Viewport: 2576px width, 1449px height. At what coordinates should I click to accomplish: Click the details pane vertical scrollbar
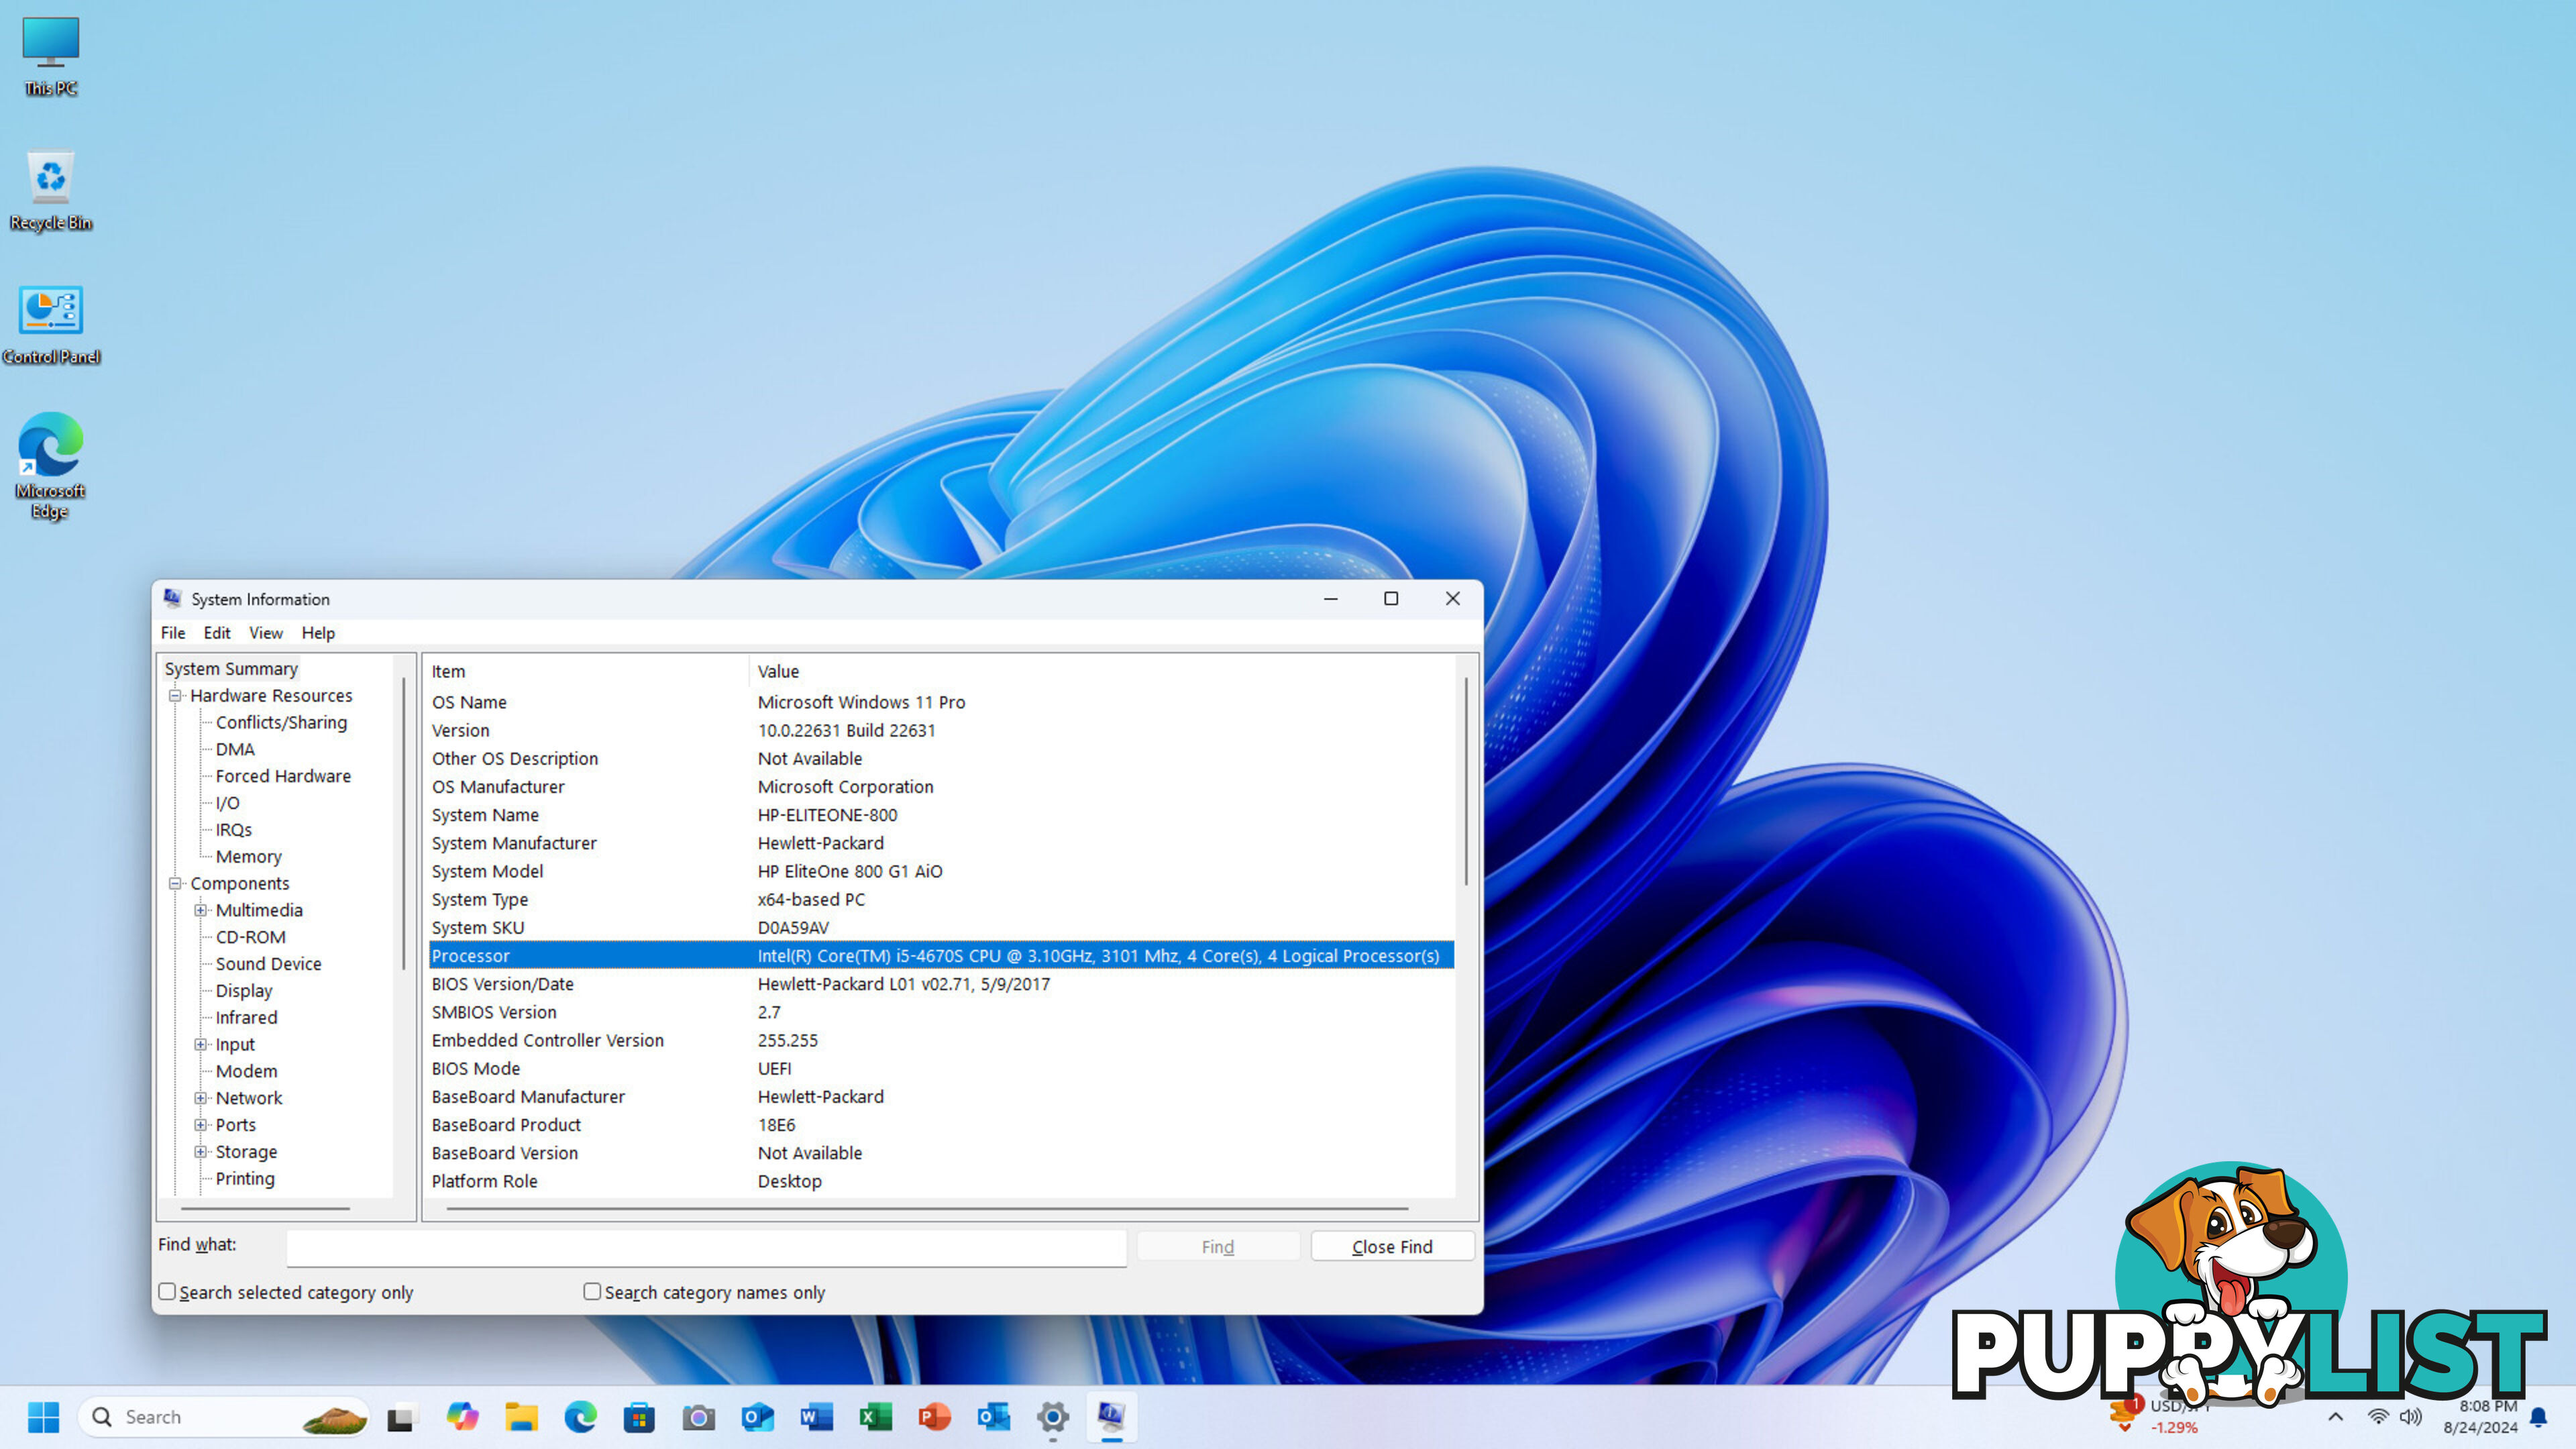(1466, 781)
